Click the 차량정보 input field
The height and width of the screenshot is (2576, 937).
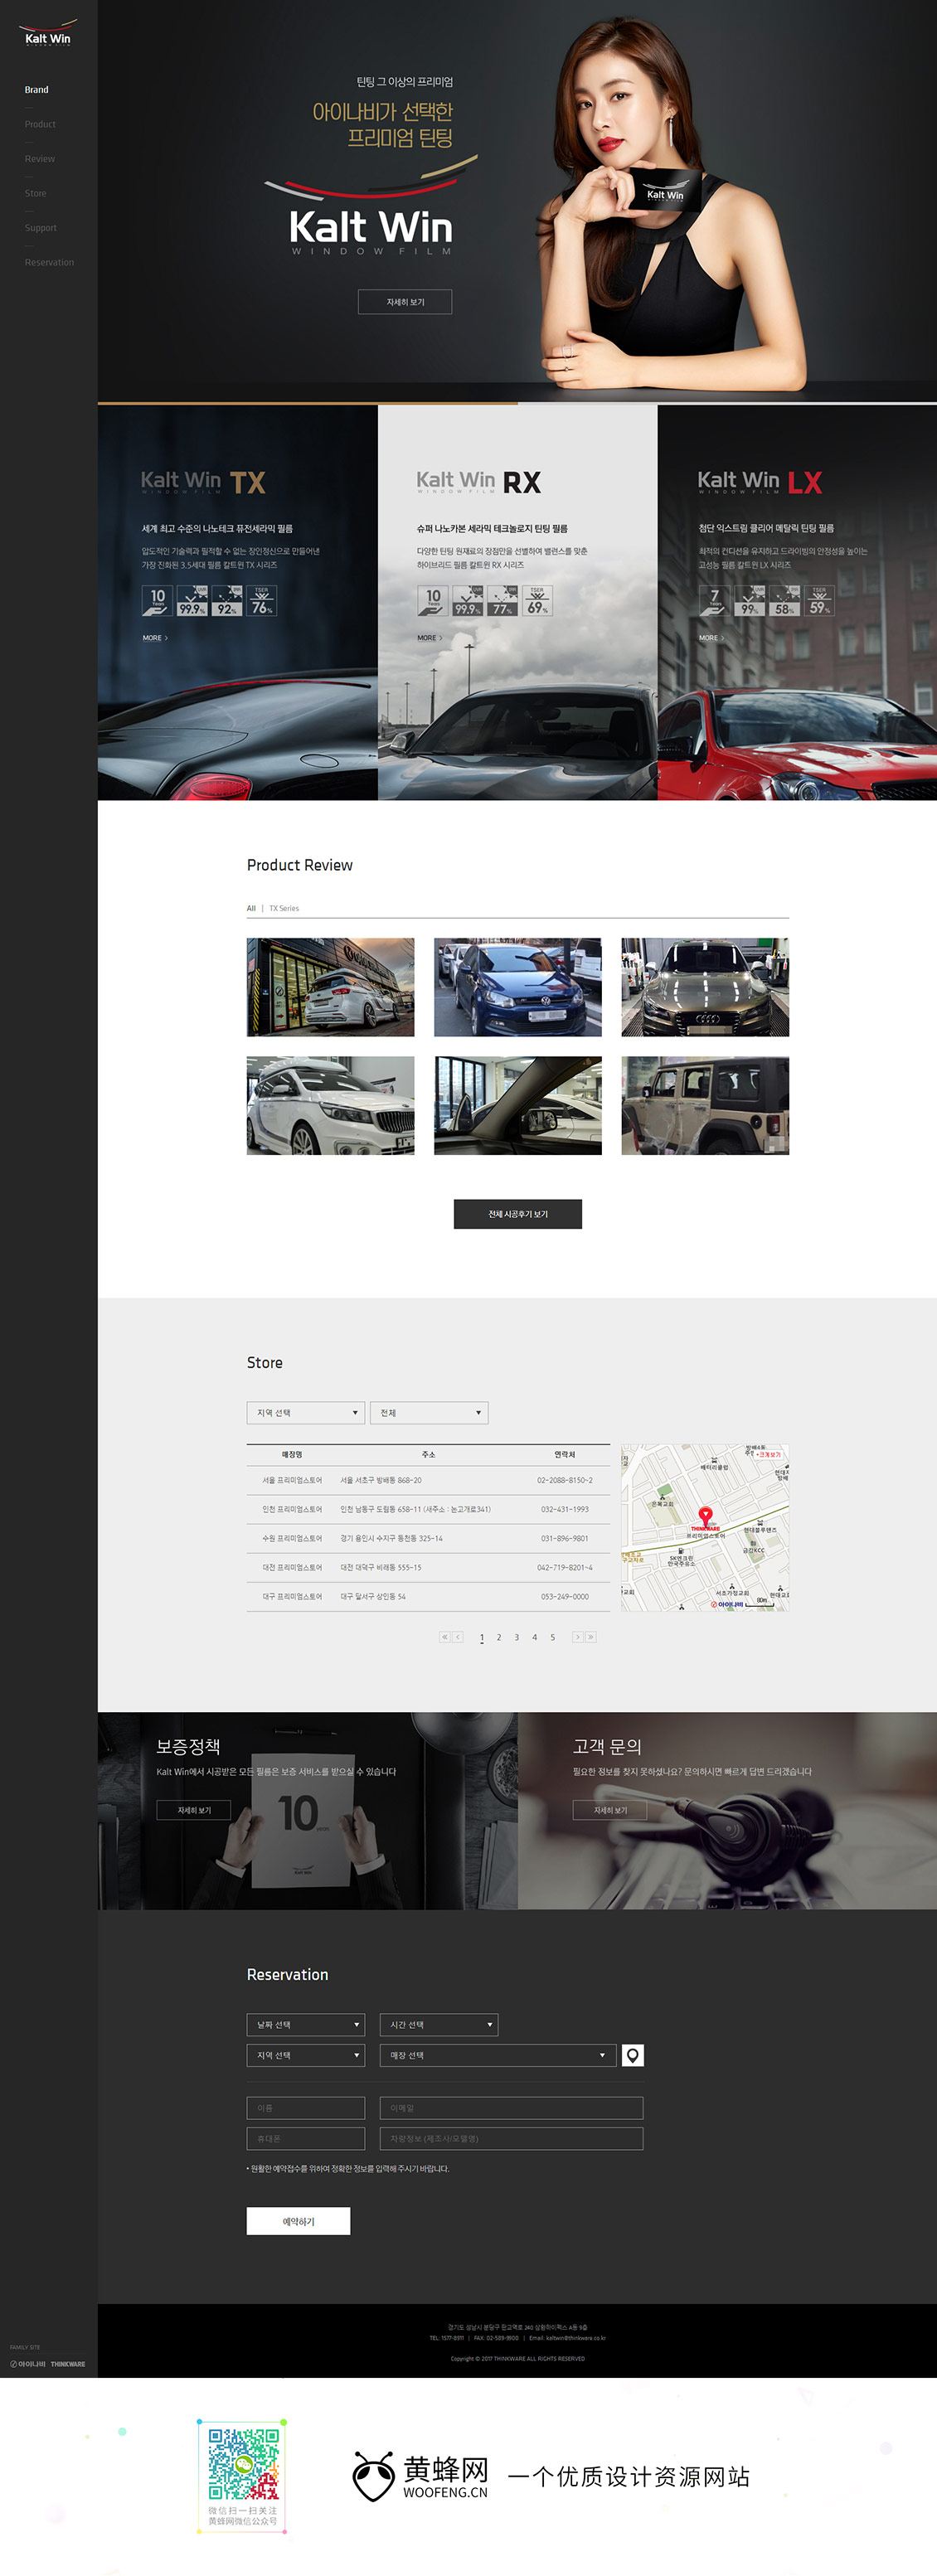pyautogui.click(x=511, y=2138)
